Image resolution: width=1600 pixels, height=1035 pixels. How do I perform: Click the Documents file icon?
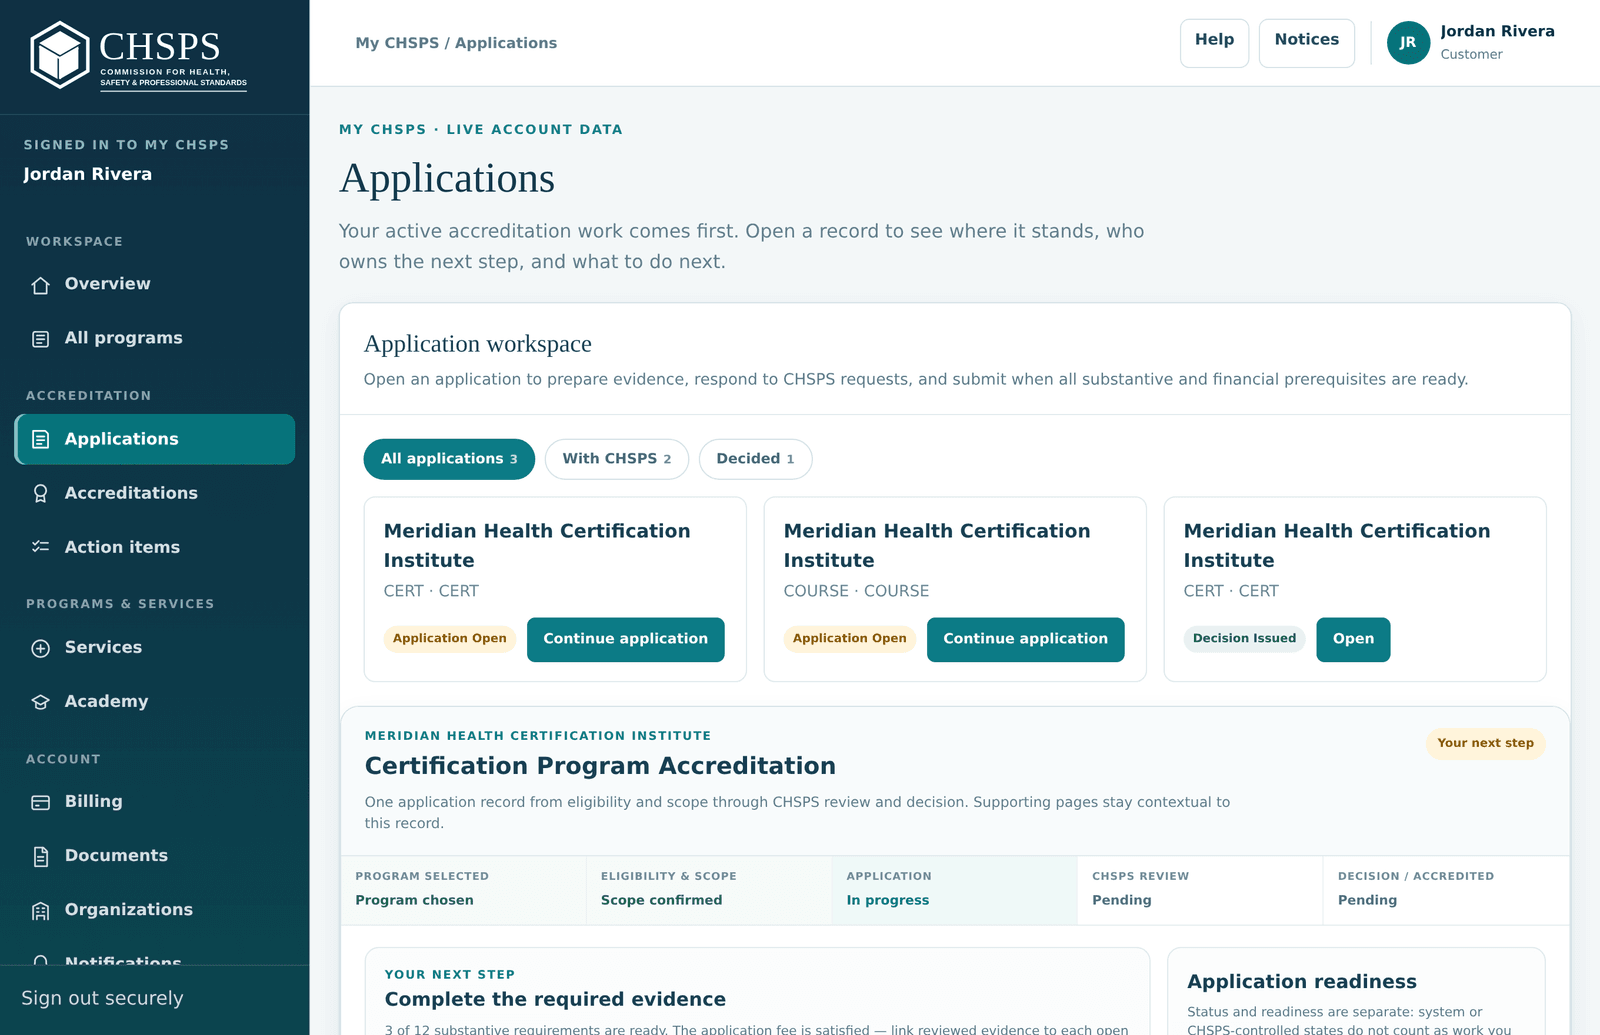40,856
